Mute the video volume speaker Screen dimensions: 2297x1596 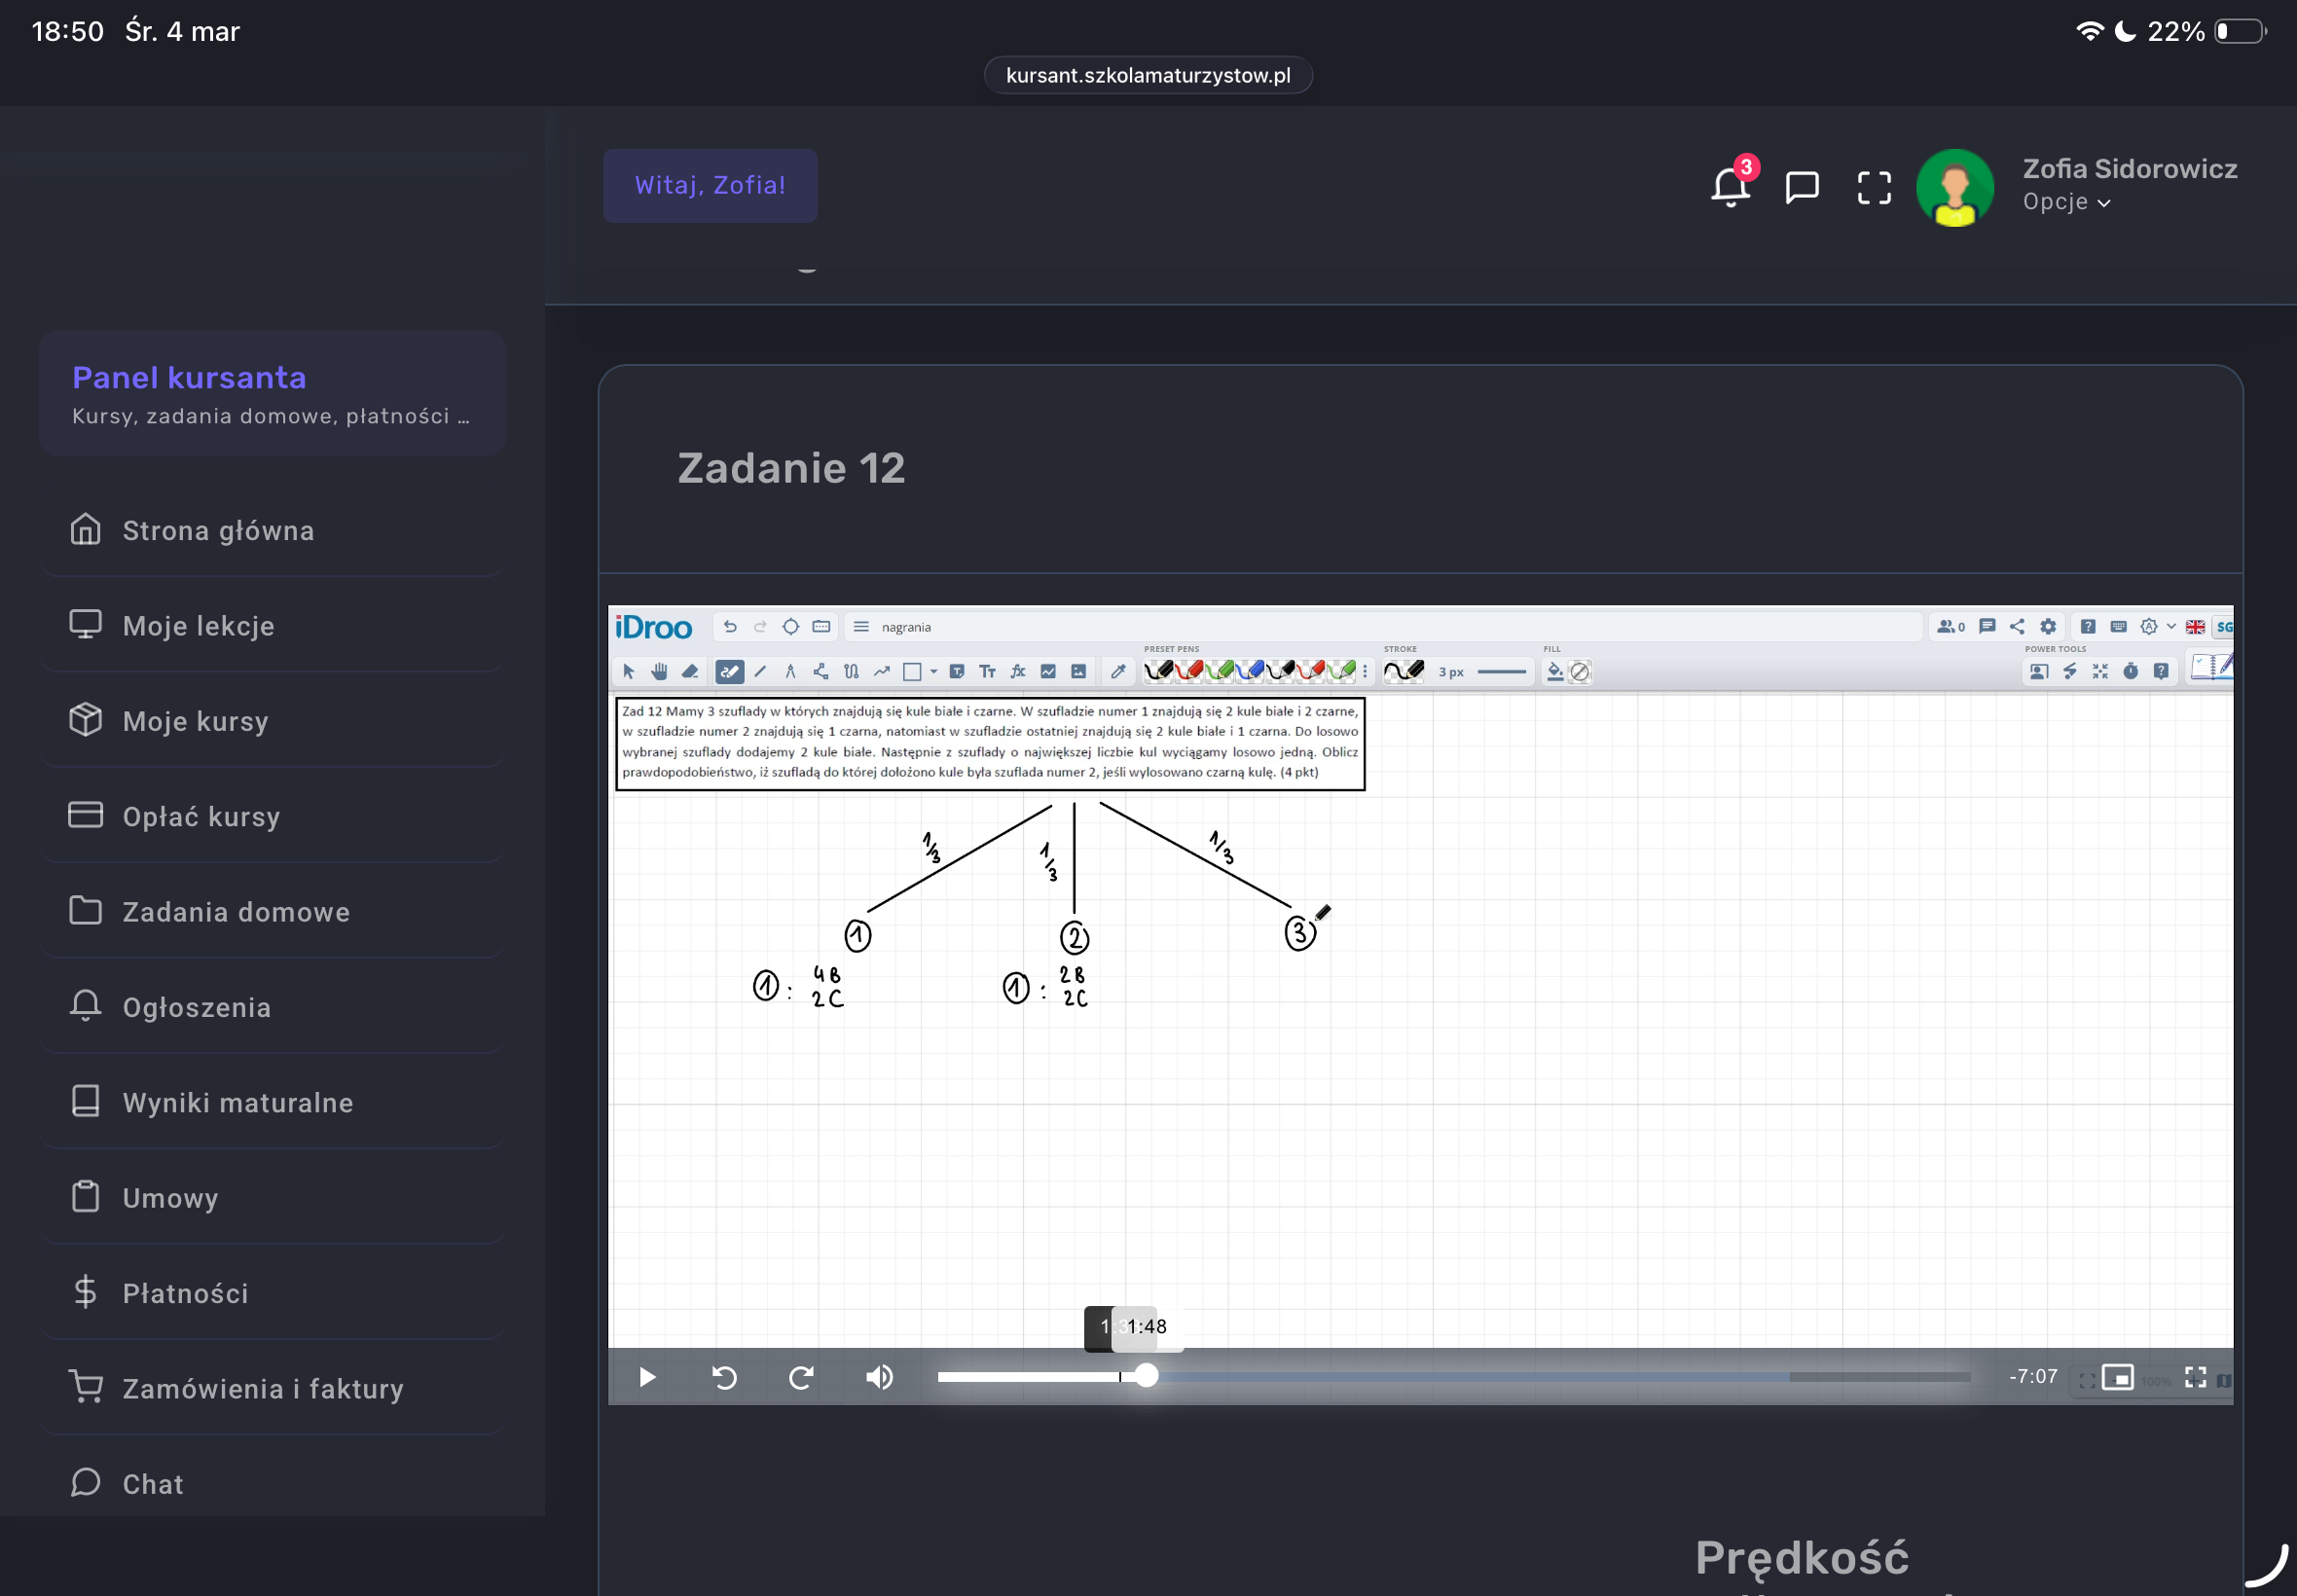[879, 1377]
